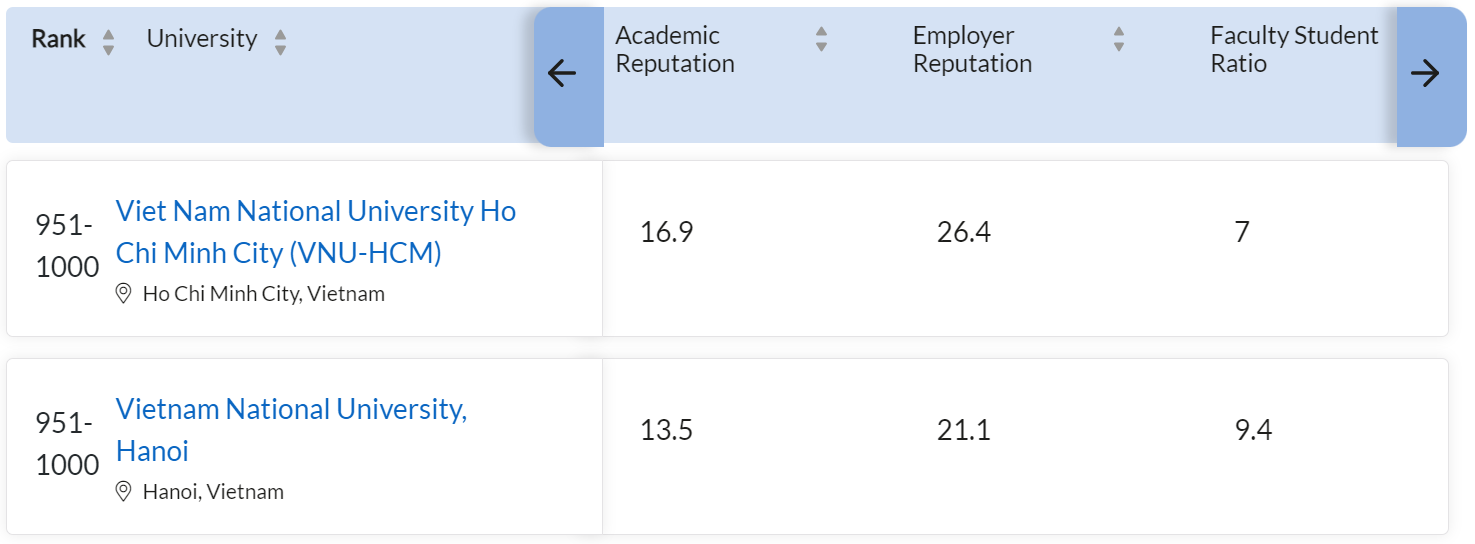Click the sort arrows beside Rank

108,42
